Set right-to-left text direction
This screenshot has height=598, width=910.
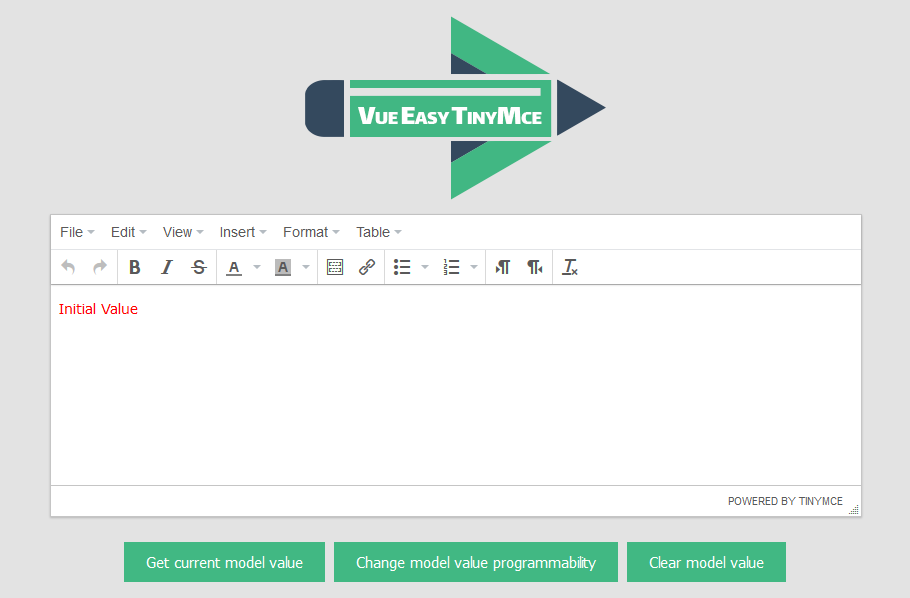point(535,267)
